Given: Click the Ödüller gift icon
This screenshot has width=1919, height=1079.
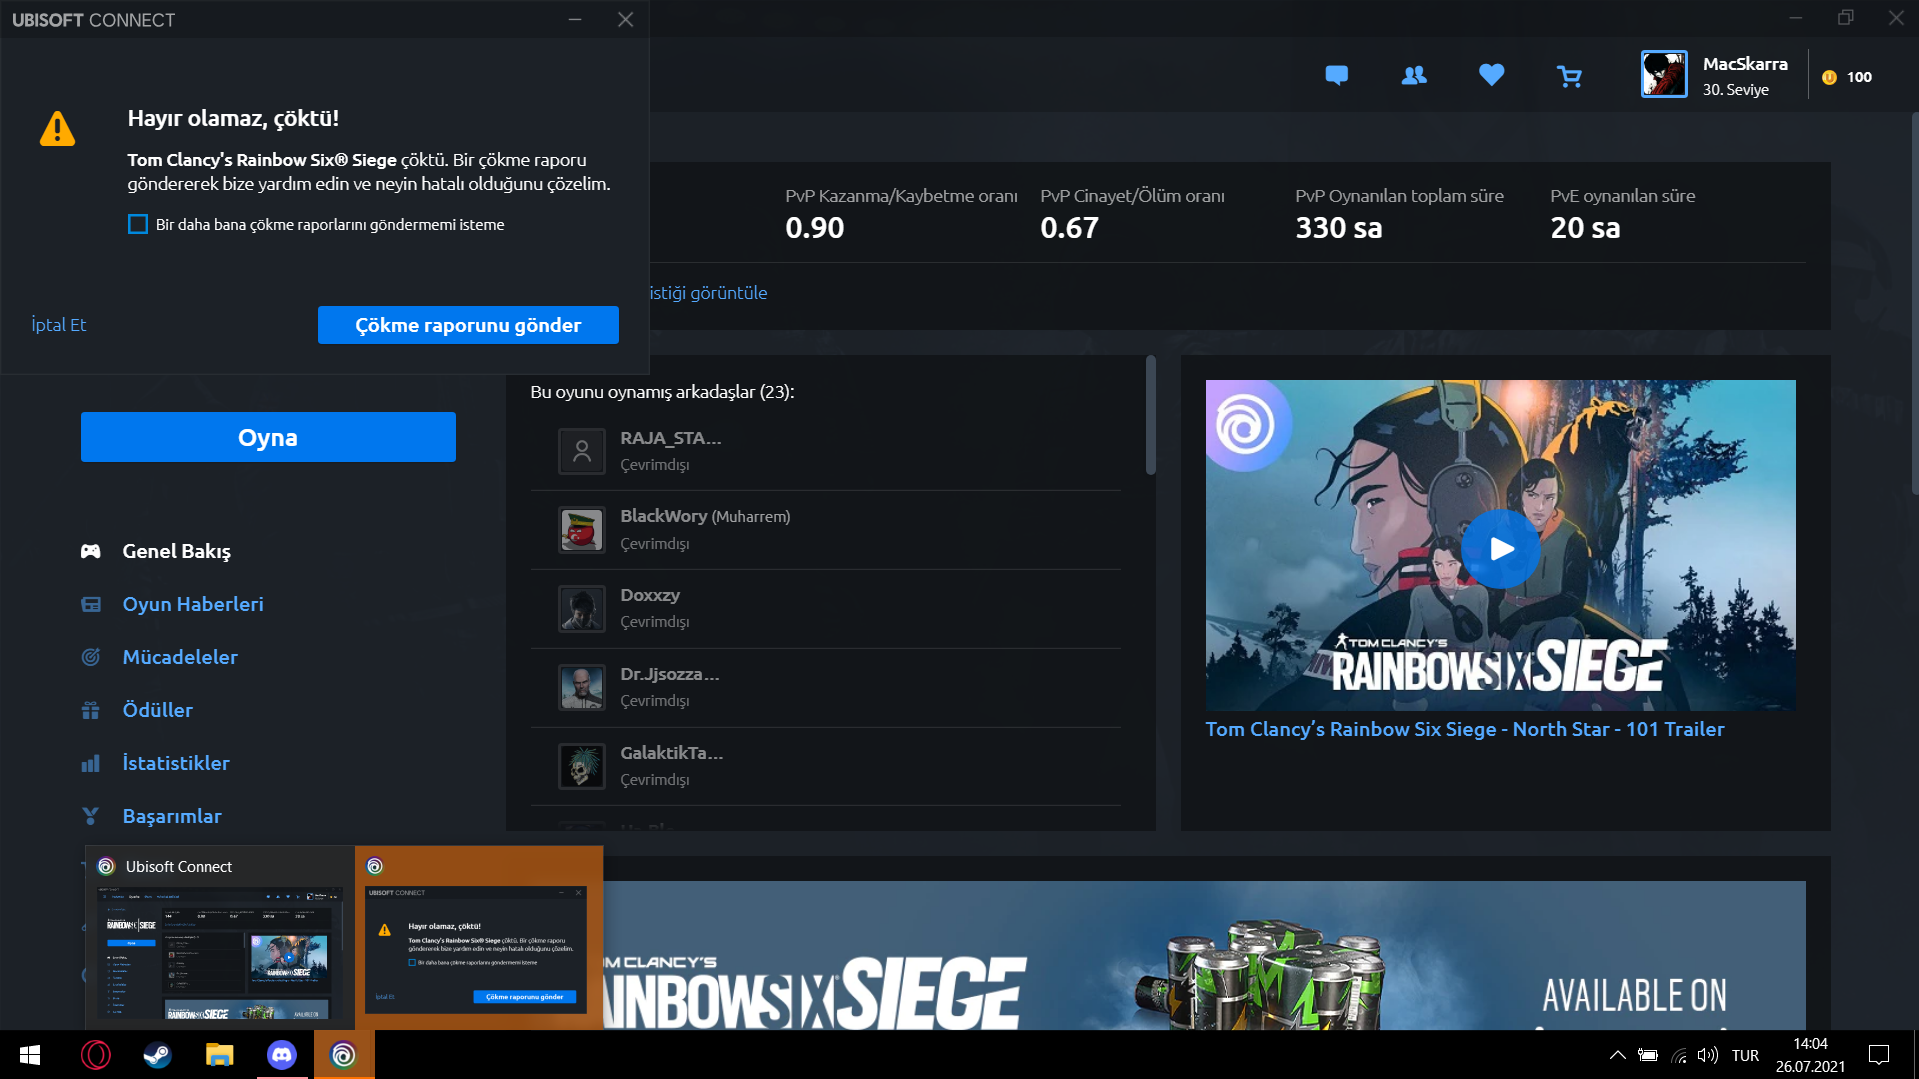Looking at the screenshot, I should pos(91,710).
